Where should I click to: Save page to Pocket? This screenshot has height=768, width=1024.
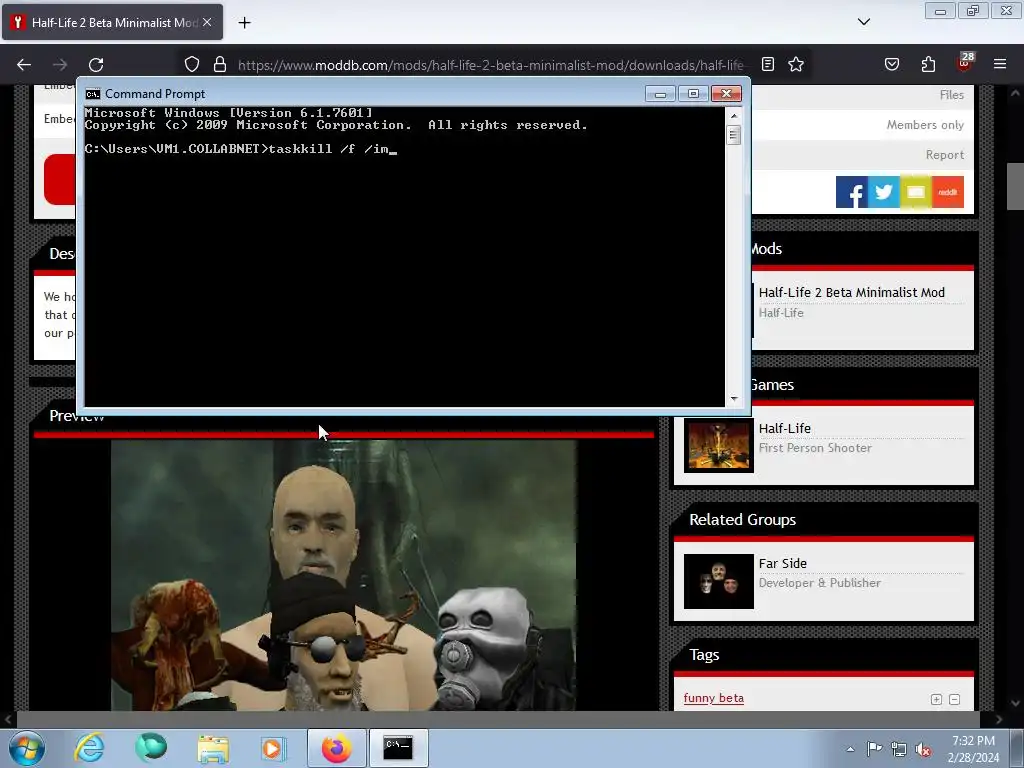[x=892, y=65]
